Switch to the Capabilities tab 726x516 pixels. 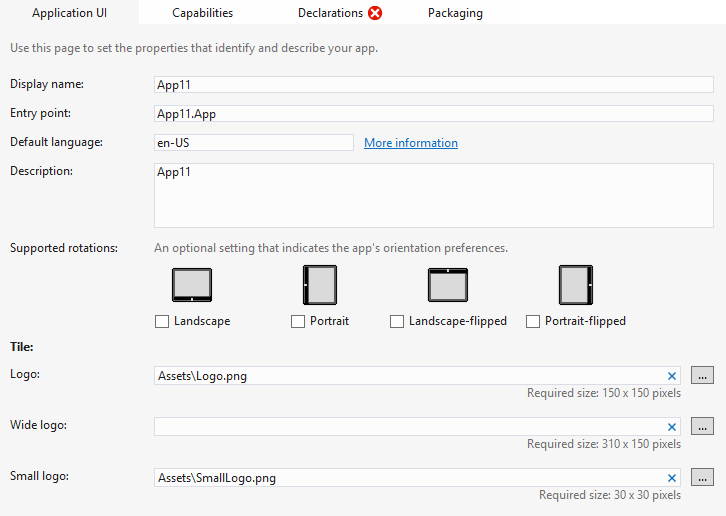tap(203, 13)
